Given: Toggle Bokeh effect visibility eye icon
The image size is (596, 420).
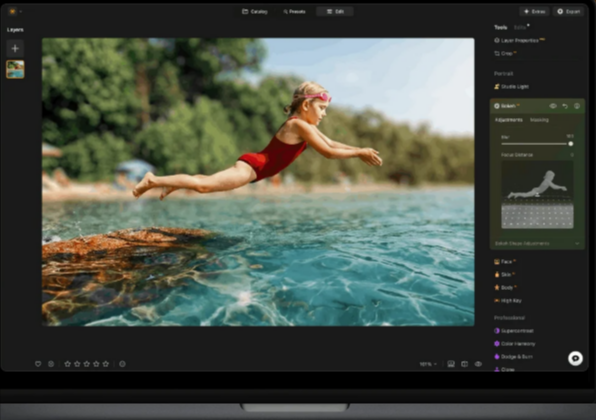Looking at the screenshot, I should (x=553, y=106).
